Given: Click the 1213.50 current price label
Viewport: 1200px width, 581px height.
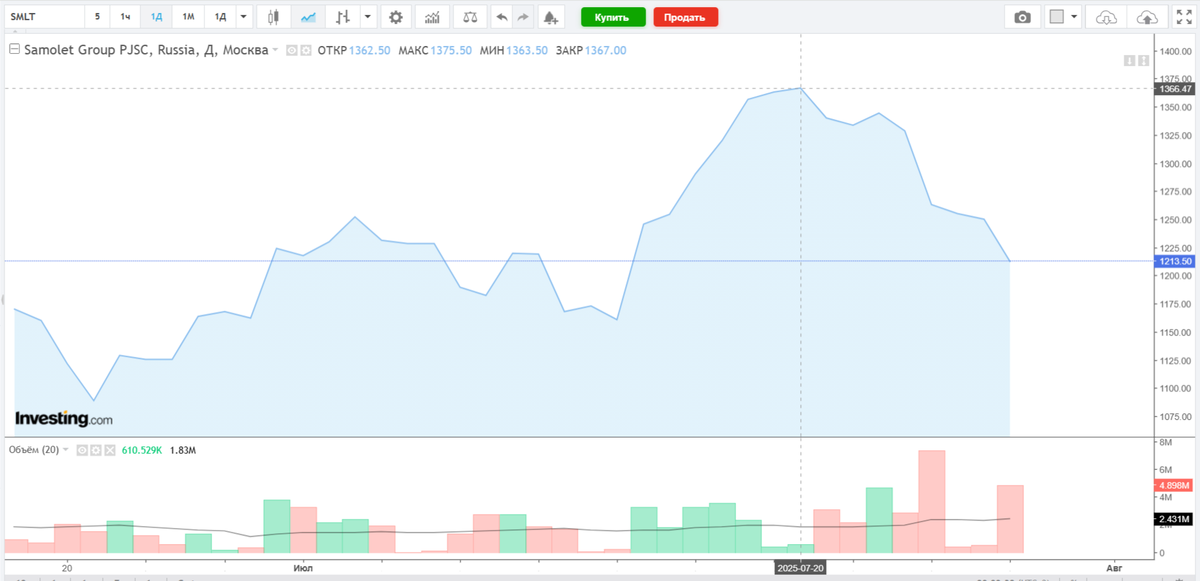Looking at the screenshot, I should (x=1175, y=261).
